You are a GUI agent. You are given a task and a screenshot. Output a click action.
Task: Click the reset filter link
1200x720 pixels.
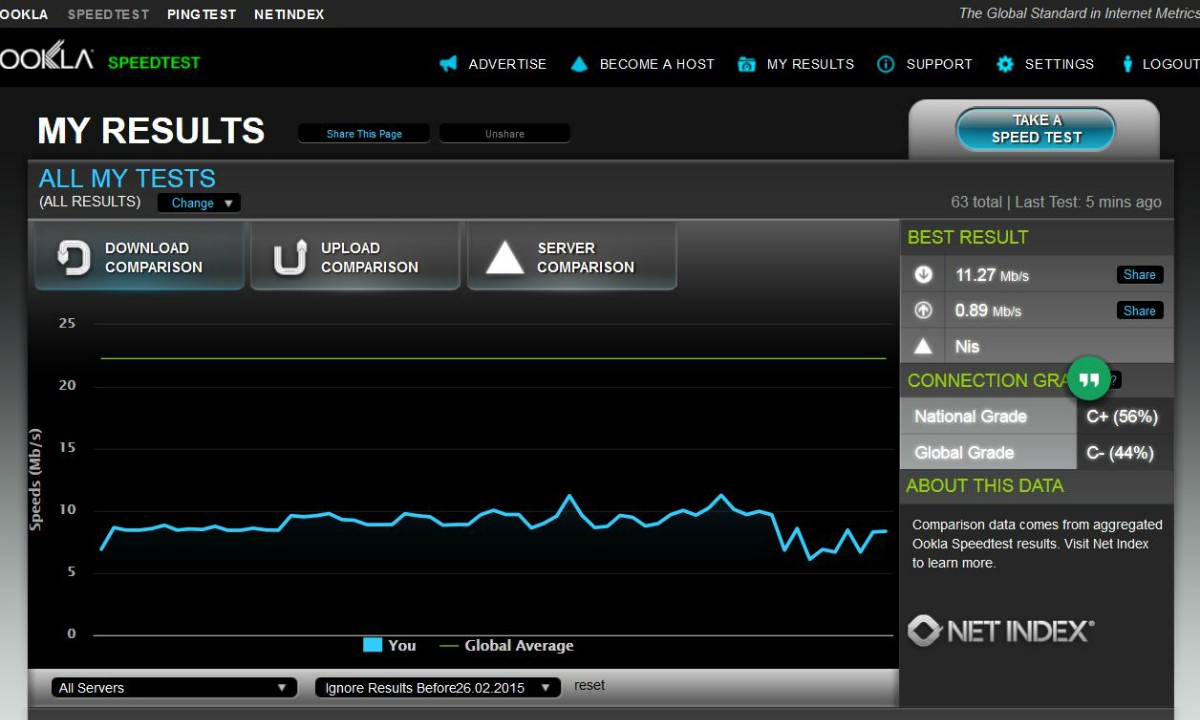point(589,686)
